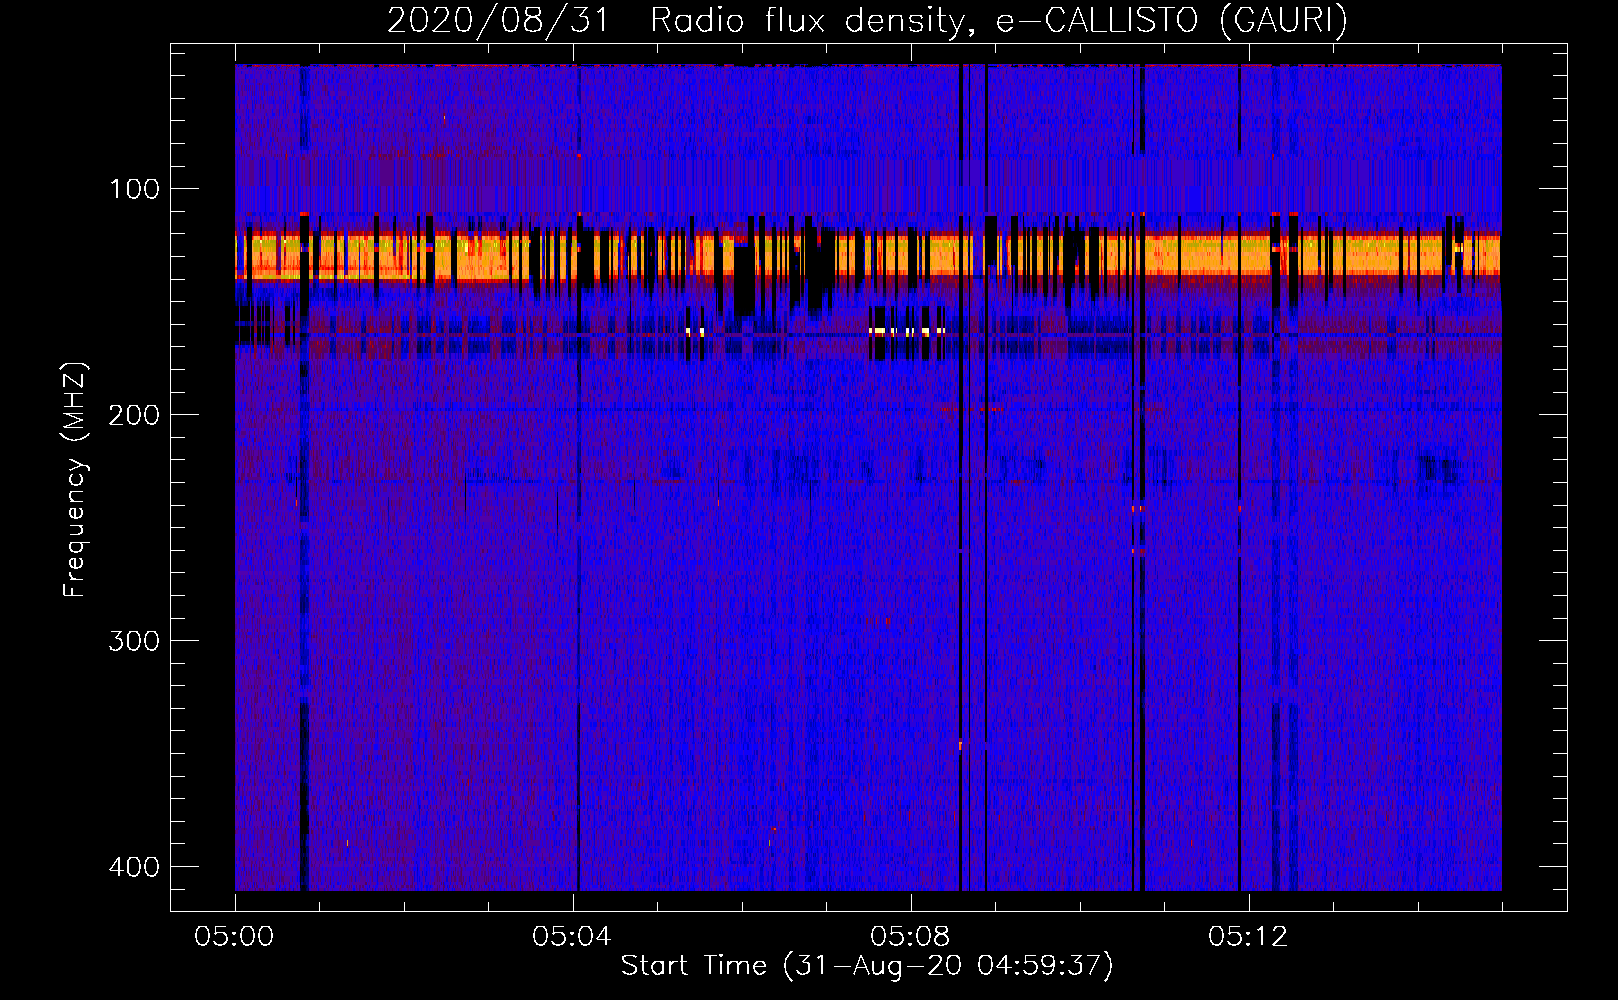
Task: Click the '05:00' time axis label
Action: point(234,937)
